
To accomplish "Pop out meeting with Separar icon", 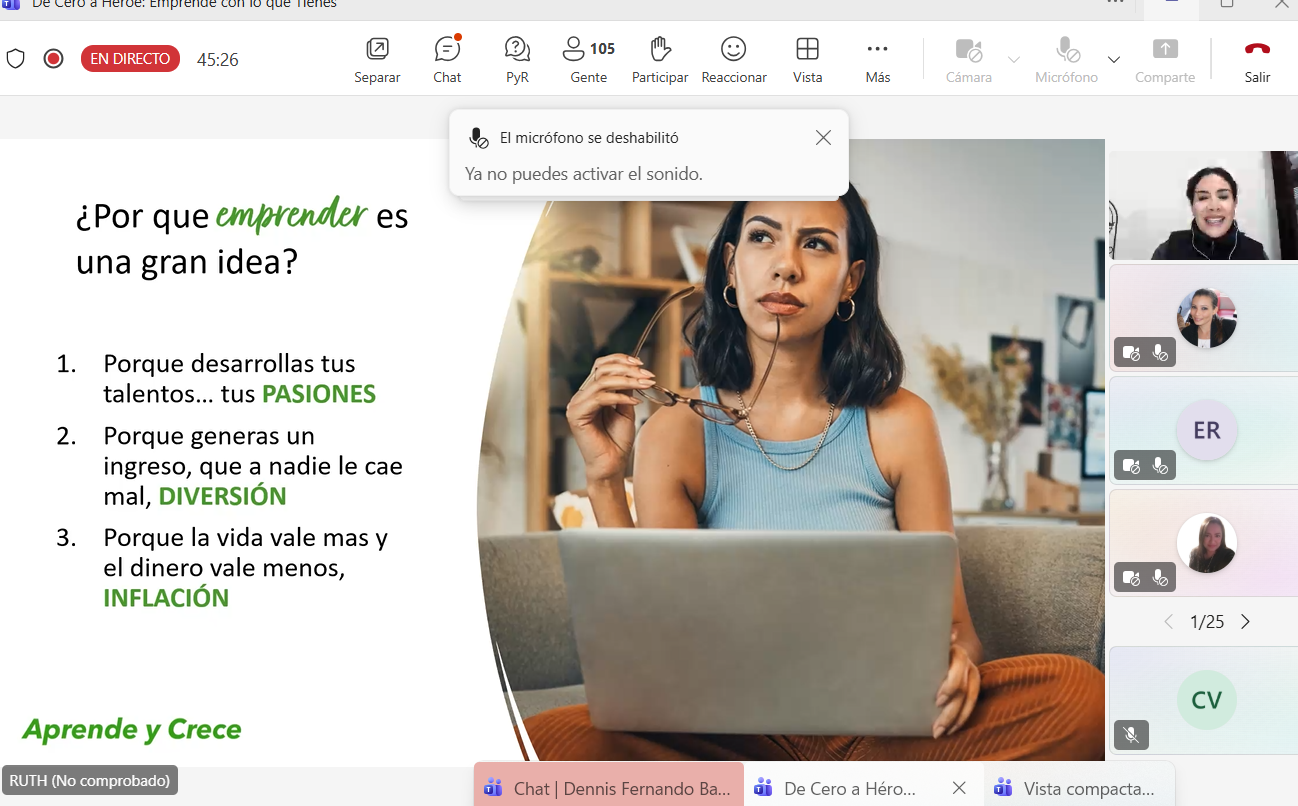I will tap(377, 59).
